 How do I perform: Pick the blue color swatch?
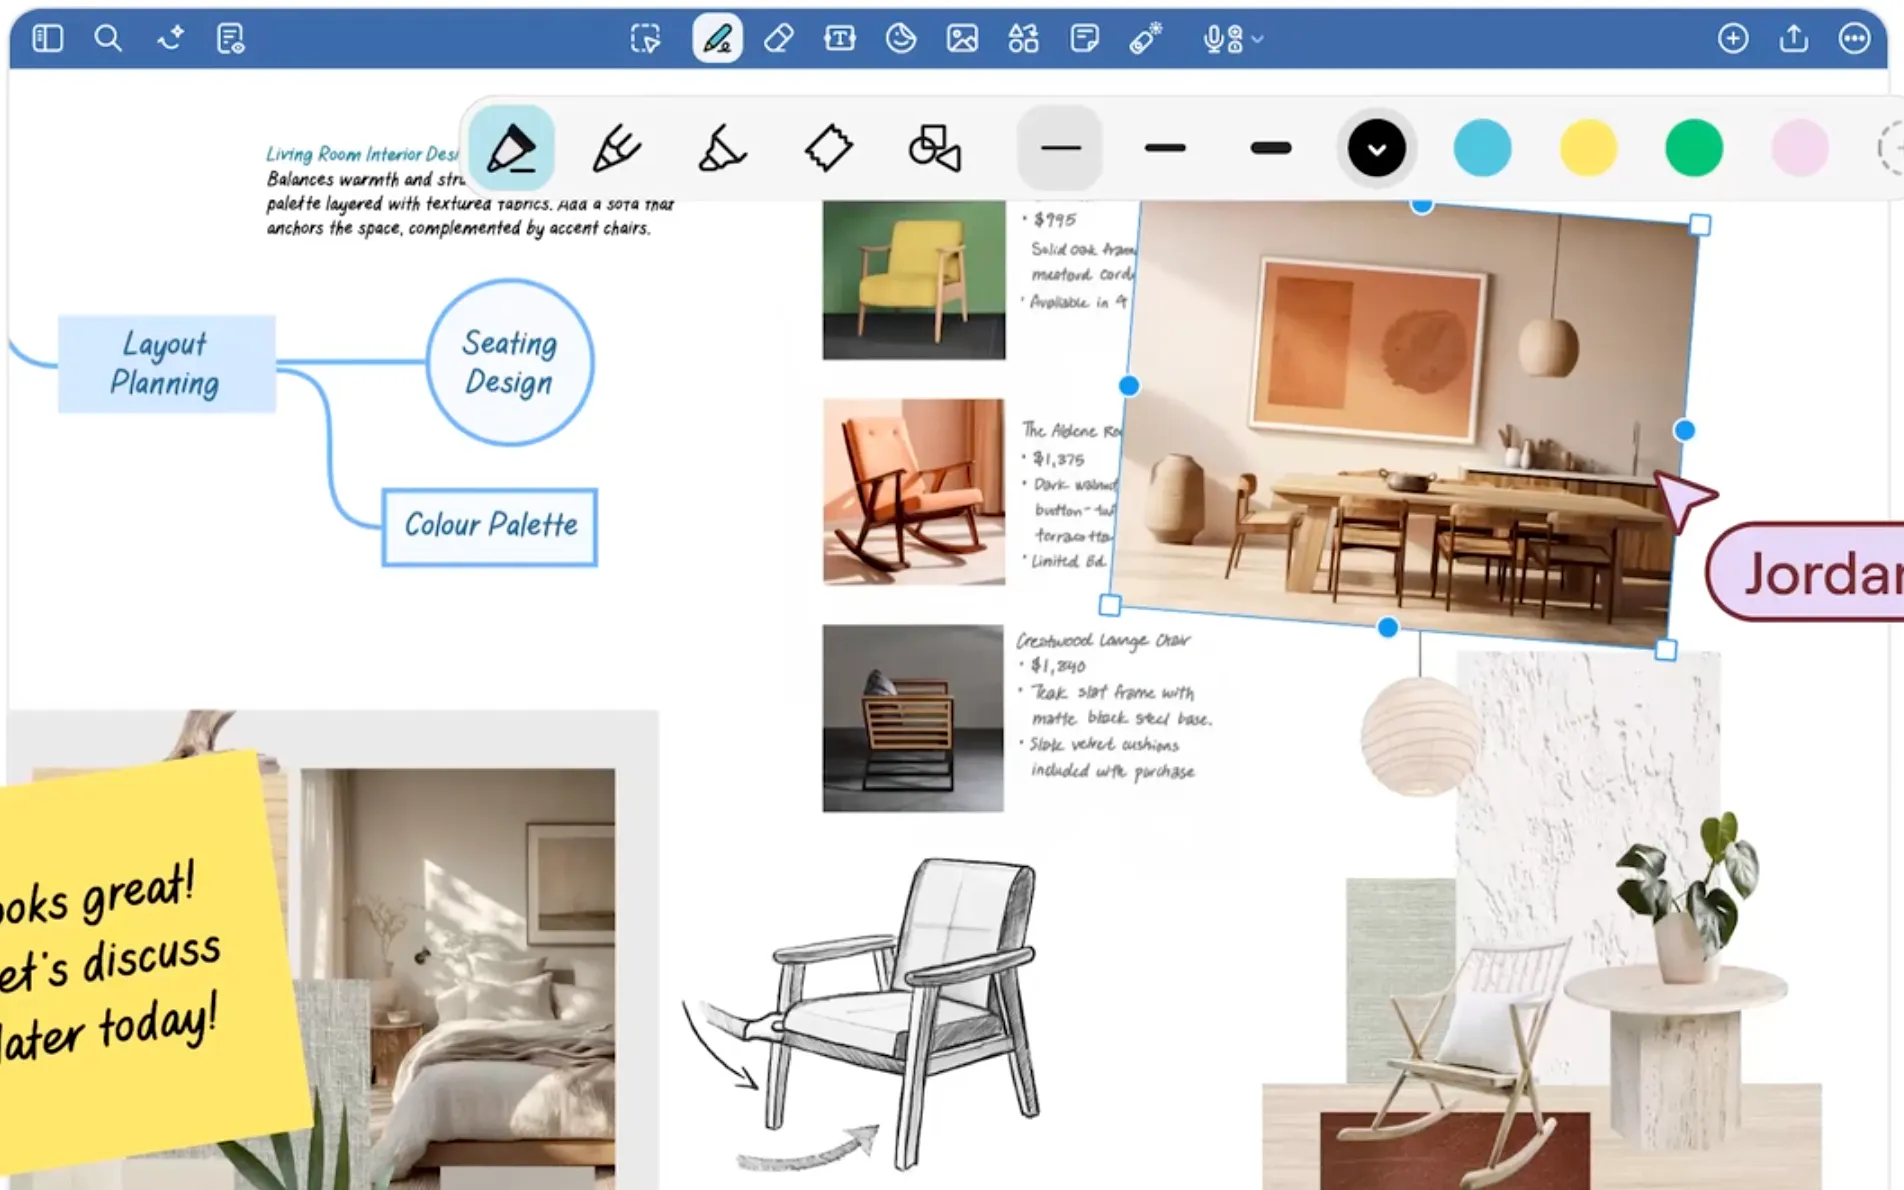1482,149
